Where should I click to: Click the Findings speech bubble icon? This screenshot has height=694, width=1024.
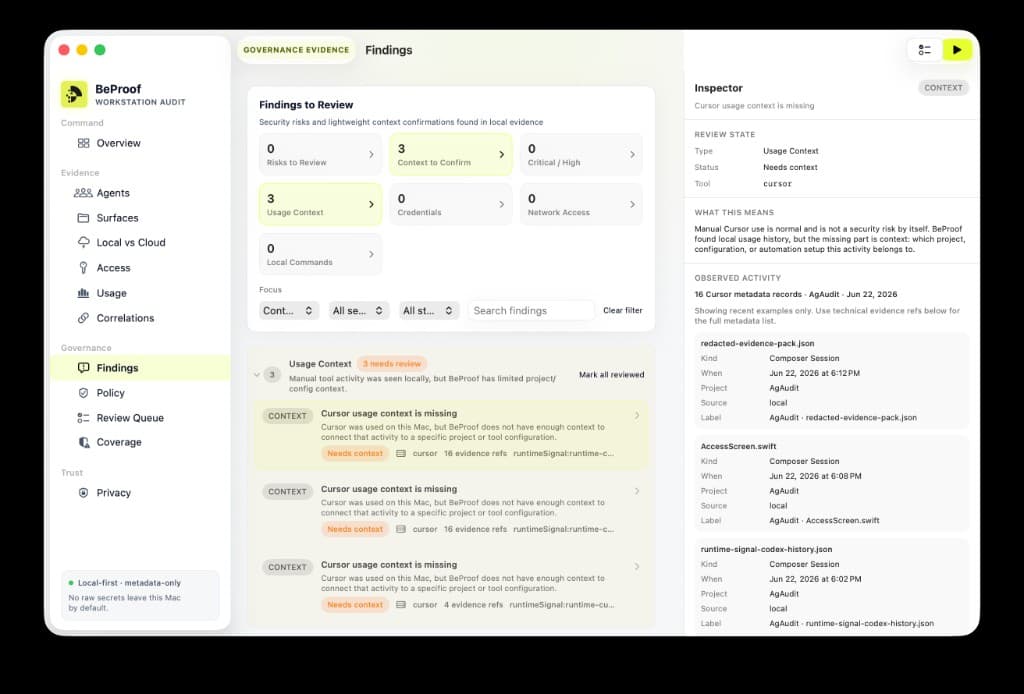(84, 368)
